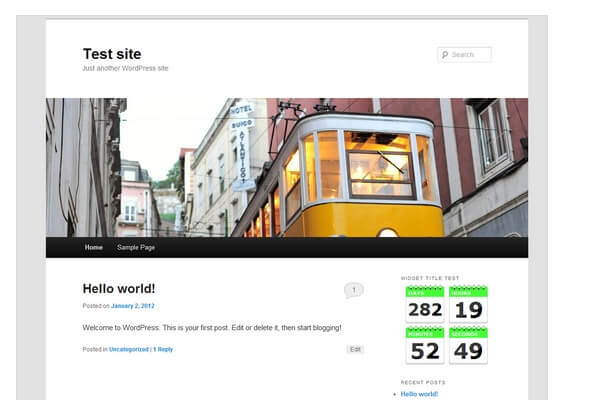Open the "Hello world!" post title

(x=118, y=288)
